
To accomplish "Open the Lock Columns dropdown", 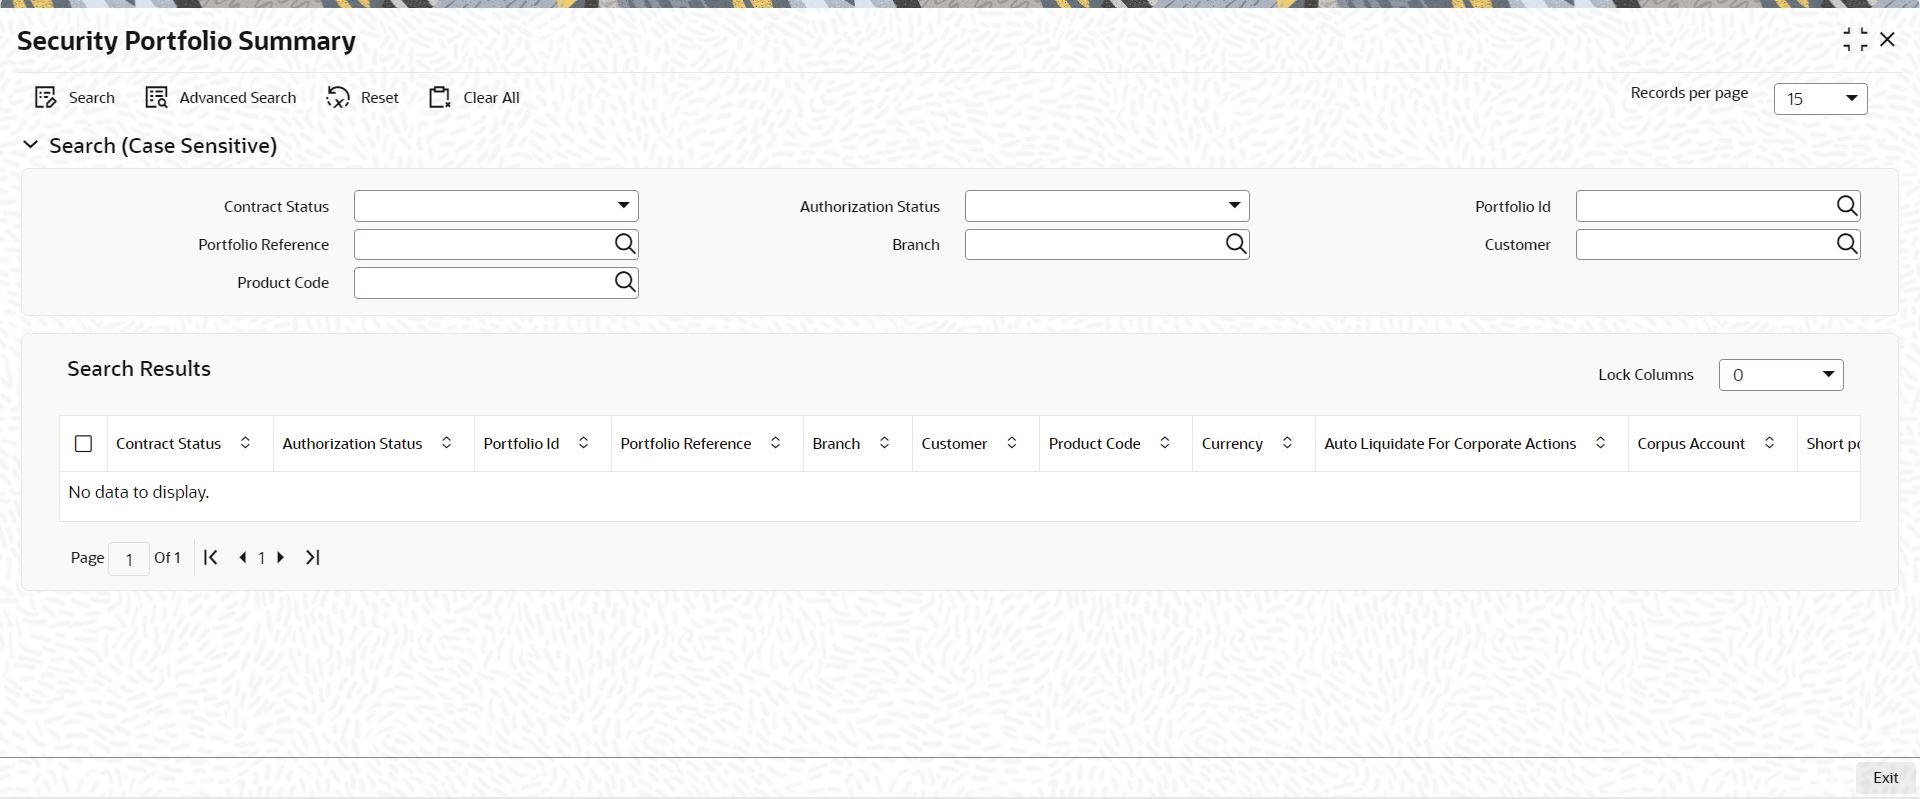I will [1781, 375].
